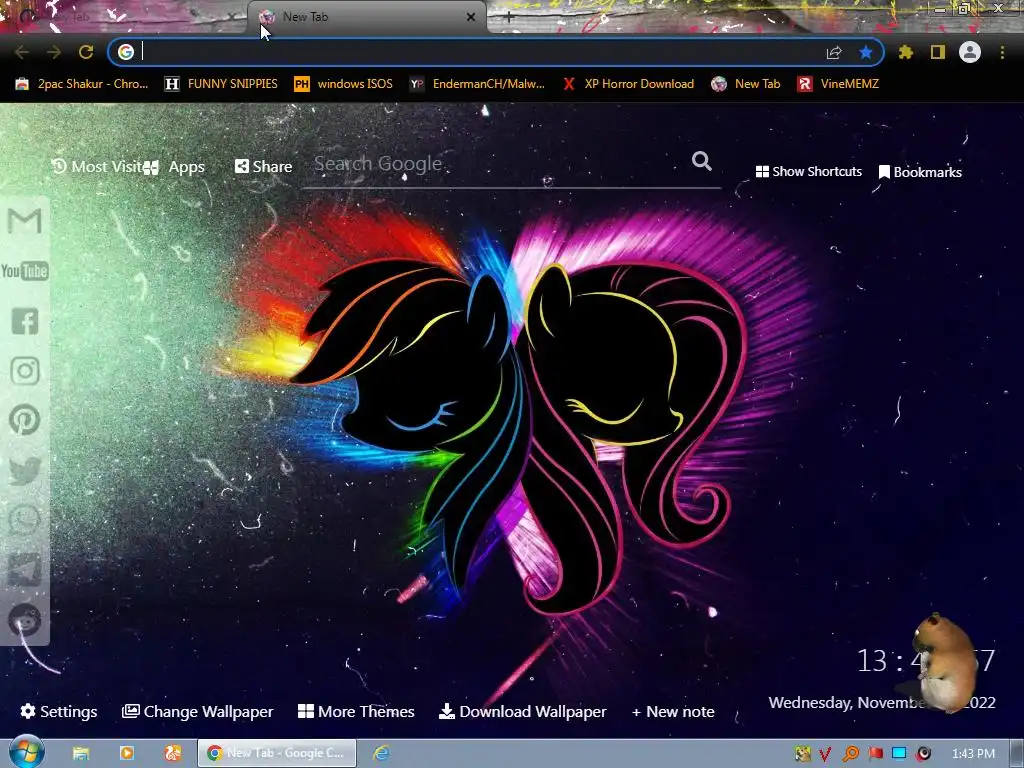The height and width of the screenshot is (768, 1024).
Task: Click More Themes
Action: (357, 711)
